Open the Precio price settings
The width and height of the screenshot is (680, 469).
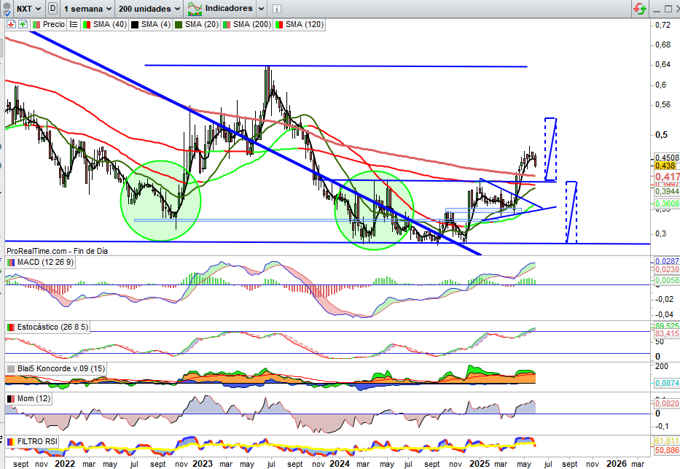click(x=49, y=25)
